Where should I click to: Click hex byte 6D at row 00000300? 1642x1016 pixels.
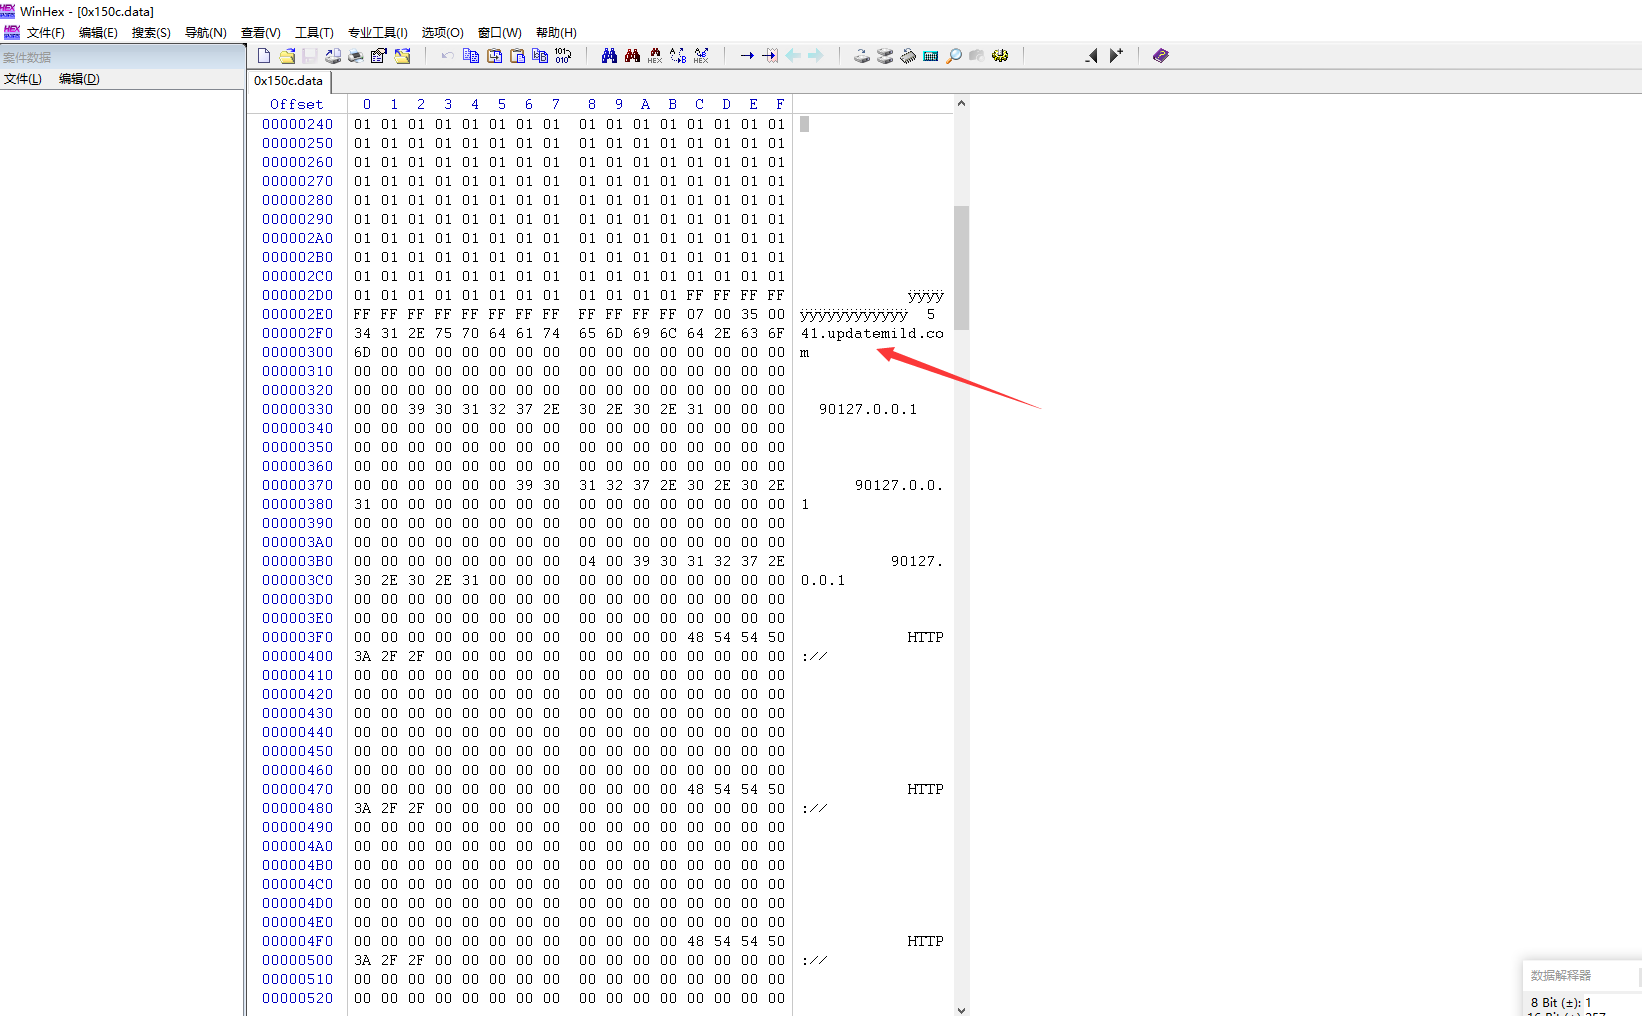click(x=362, y=352)
